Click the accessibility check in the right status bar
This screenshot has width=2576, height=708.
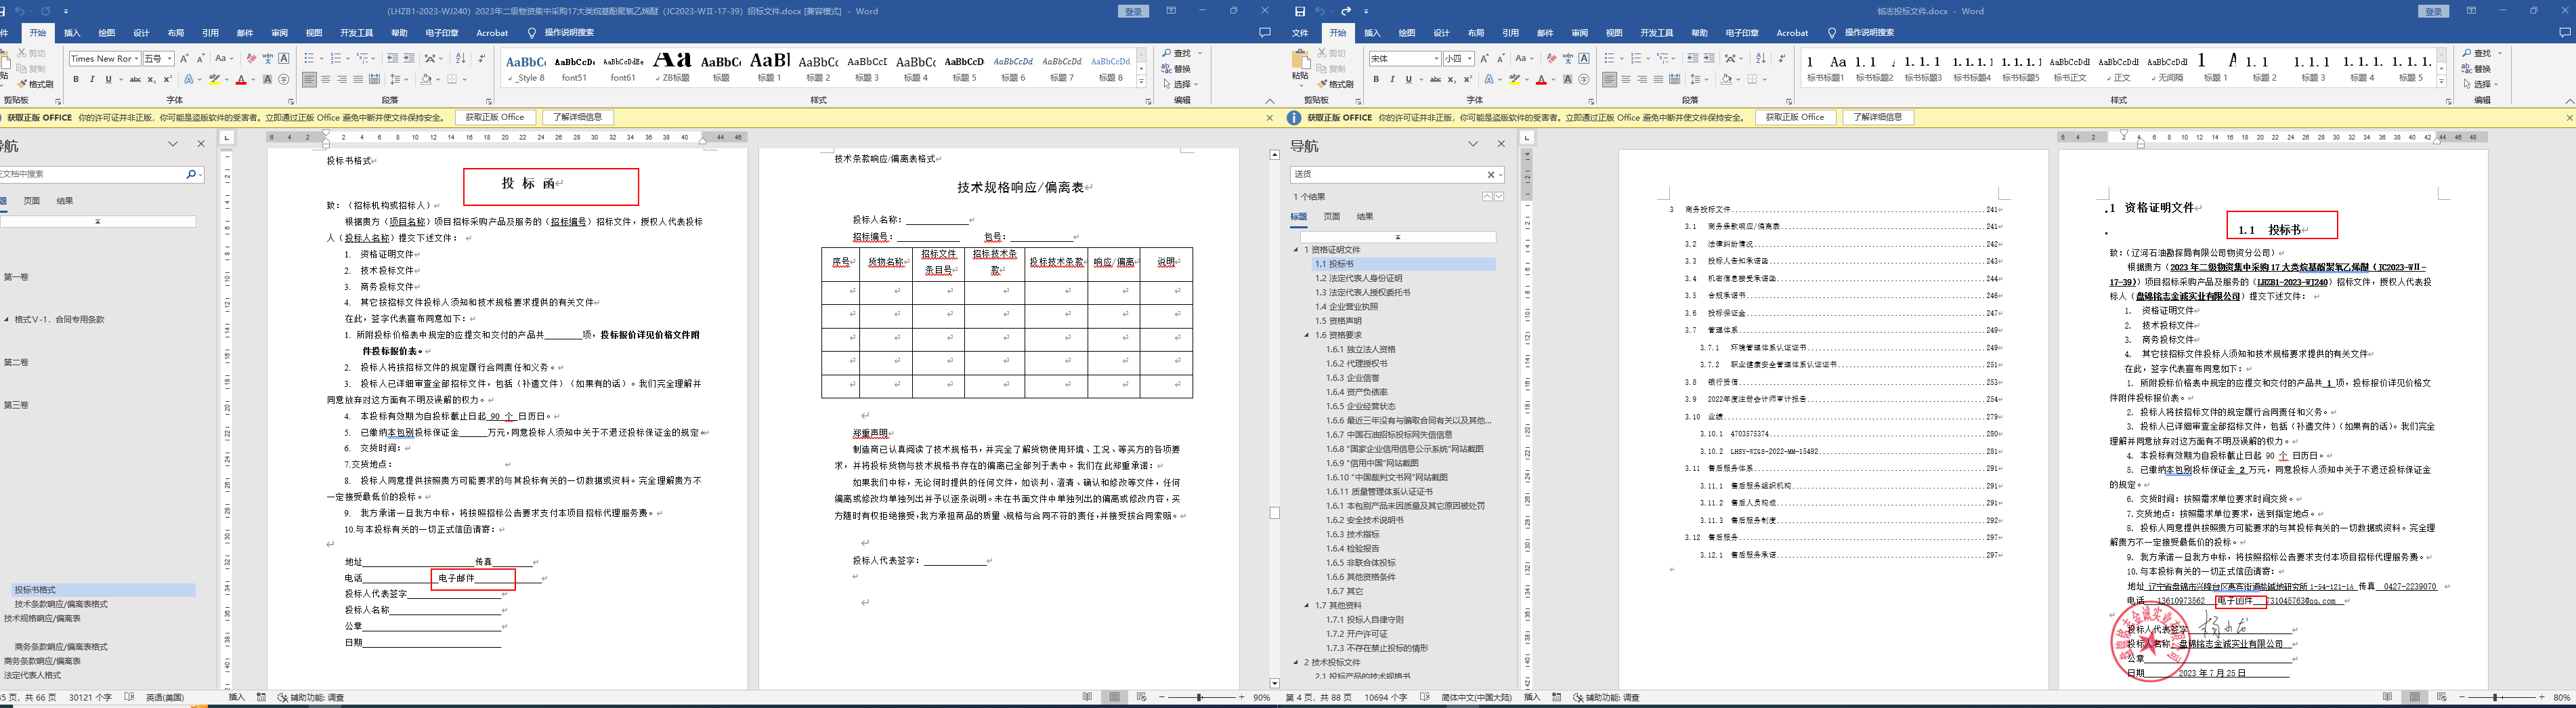[x=1606, y=697]
